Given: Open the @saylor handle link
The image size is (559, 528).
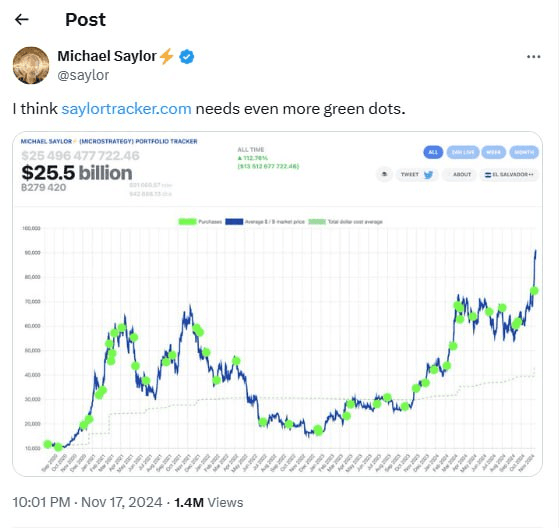Looking at the screenshot, I should 83,75.
